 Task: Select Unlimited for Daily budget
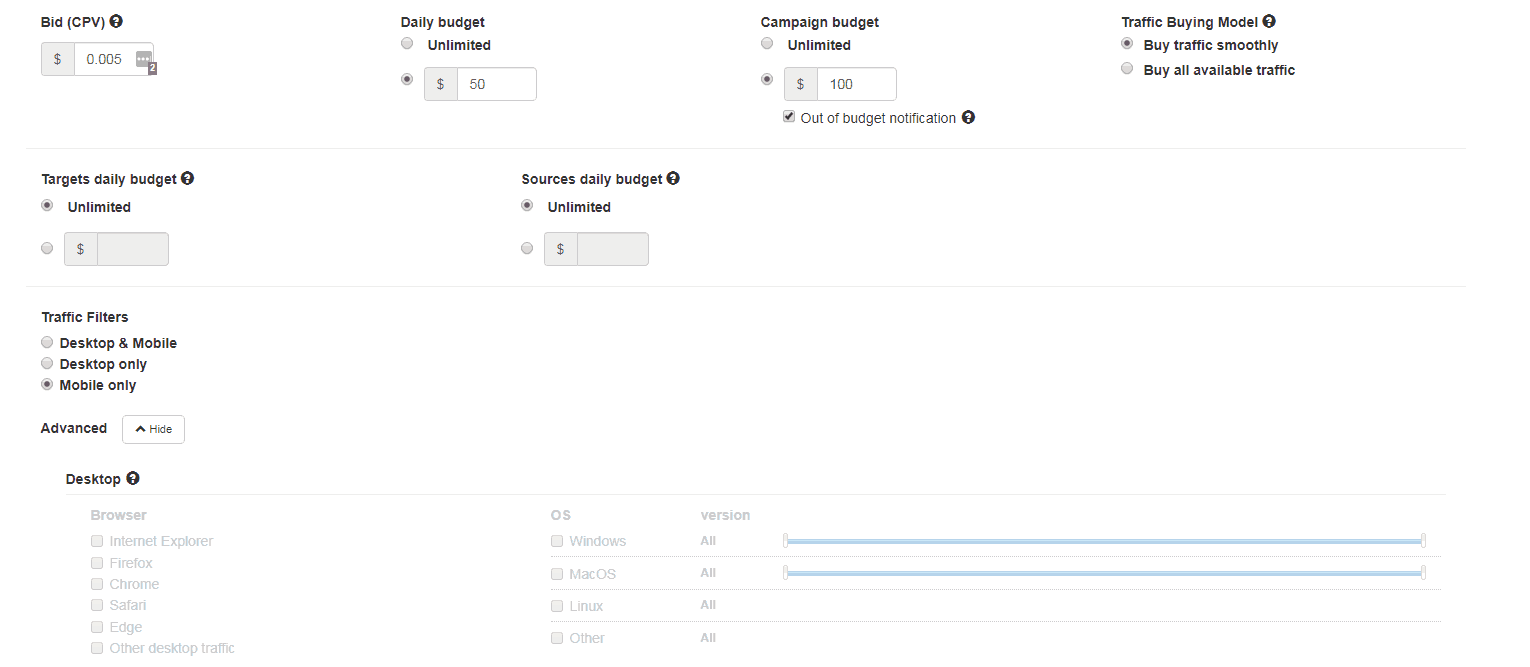pyautogui.click(x=407, y=43)
